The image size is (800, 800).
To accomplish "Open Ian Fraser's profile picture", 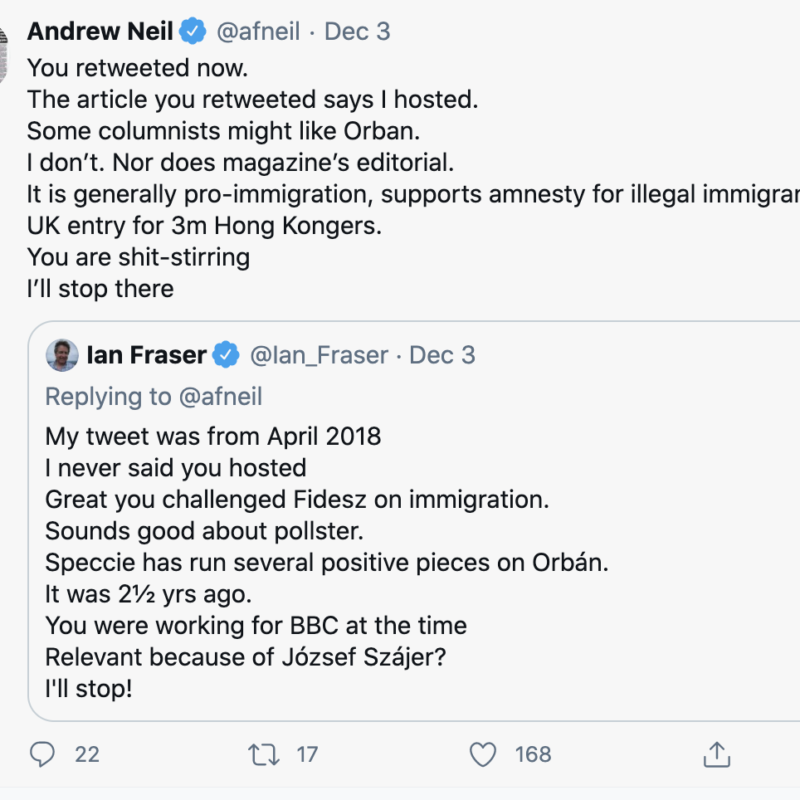I will pos(62,354).
